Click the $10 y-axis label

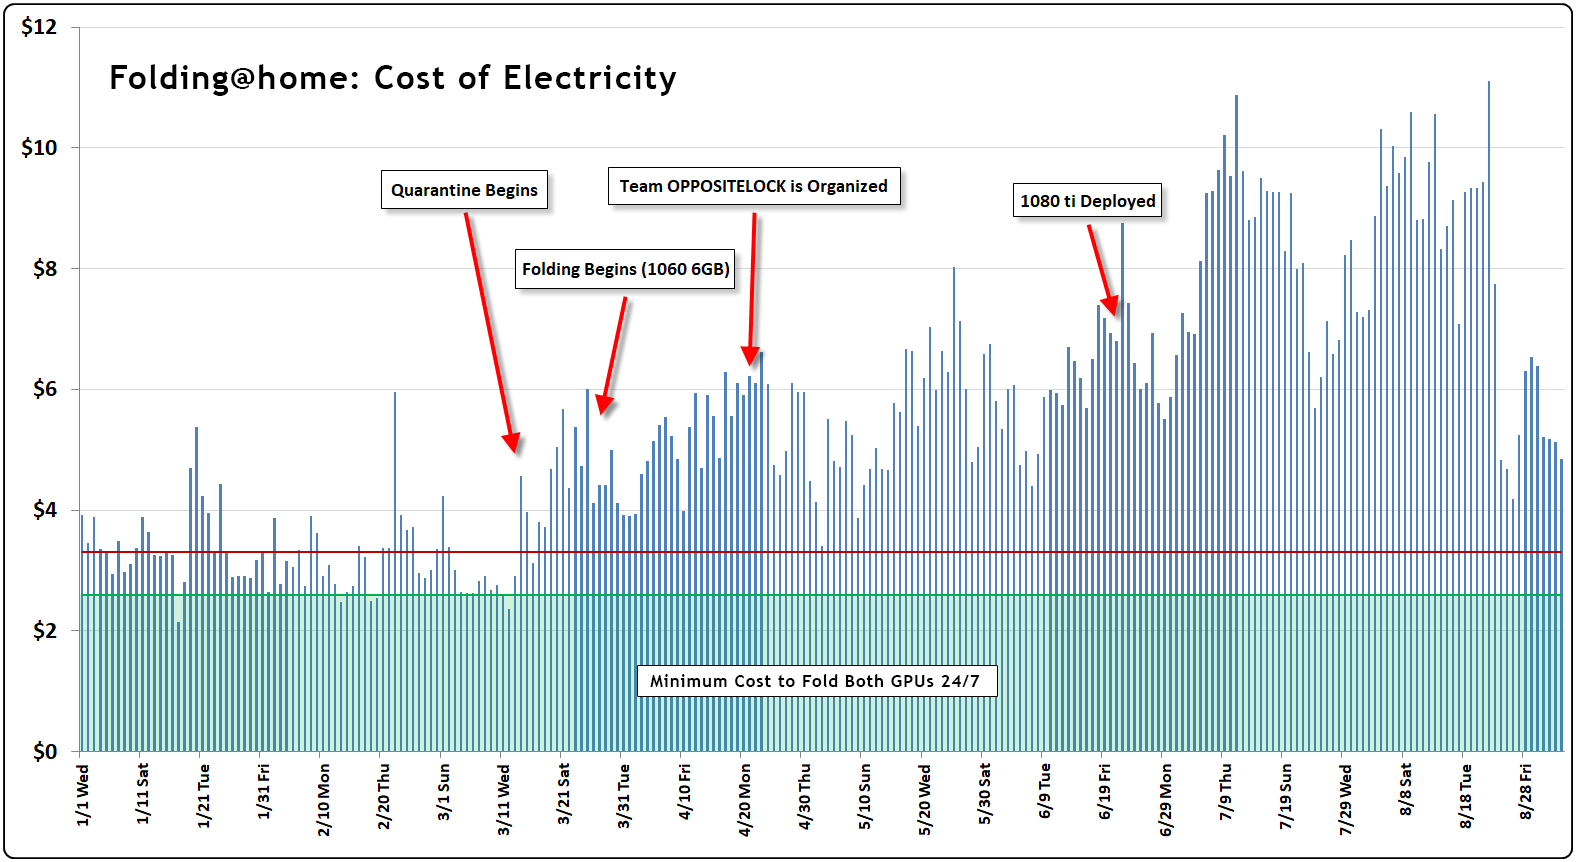[x=39, y=148]
